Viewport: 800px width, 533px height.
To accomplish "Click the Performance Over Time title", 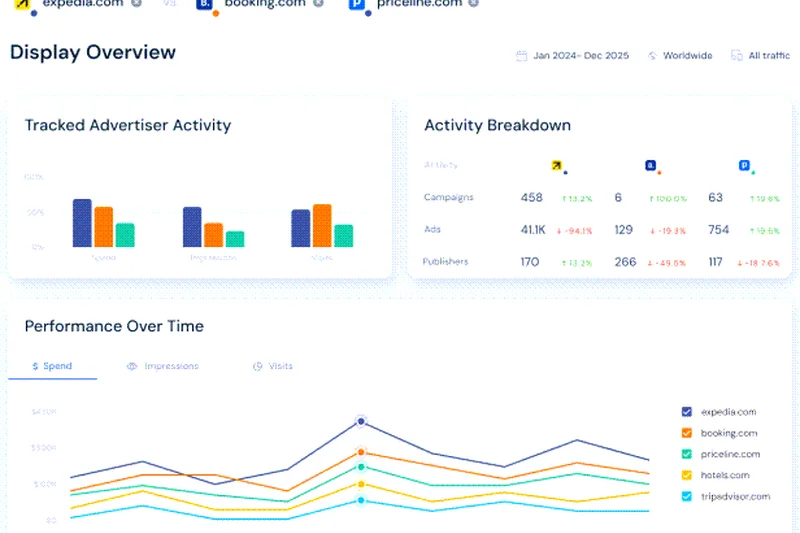I will point(114,326).
